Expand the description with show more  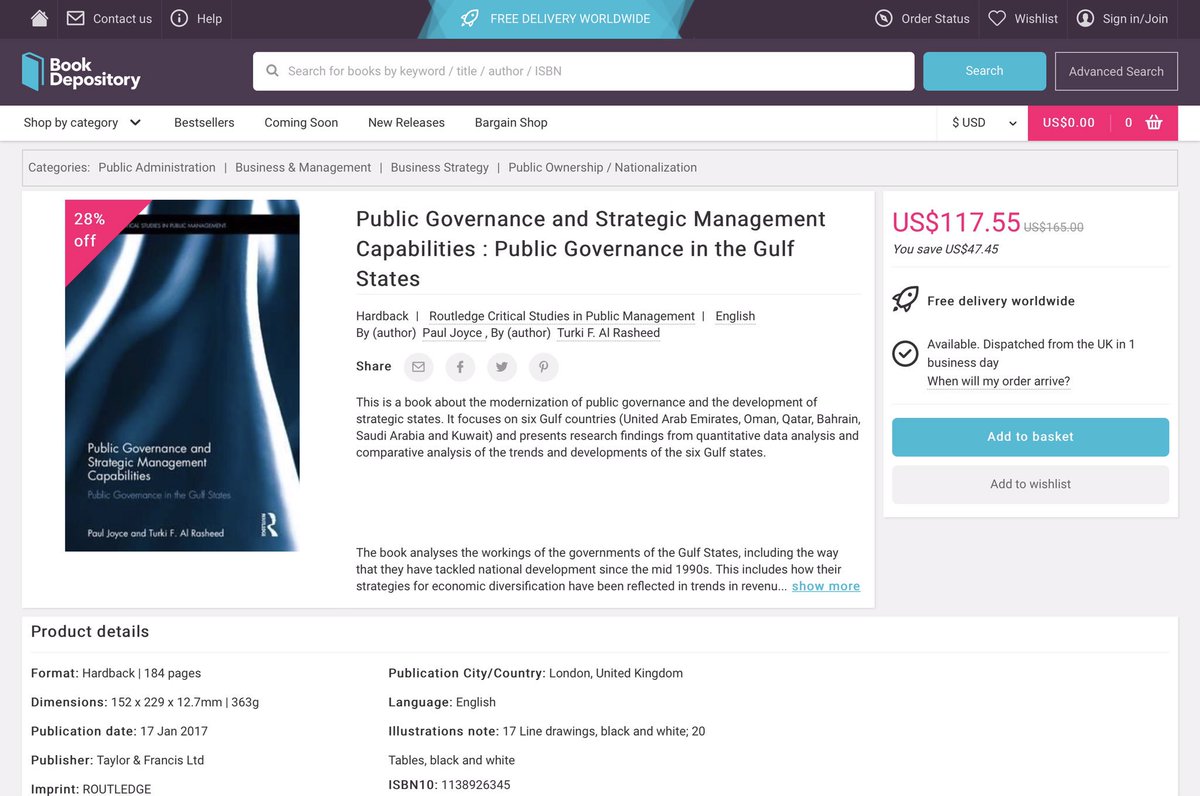click(825, 586)
